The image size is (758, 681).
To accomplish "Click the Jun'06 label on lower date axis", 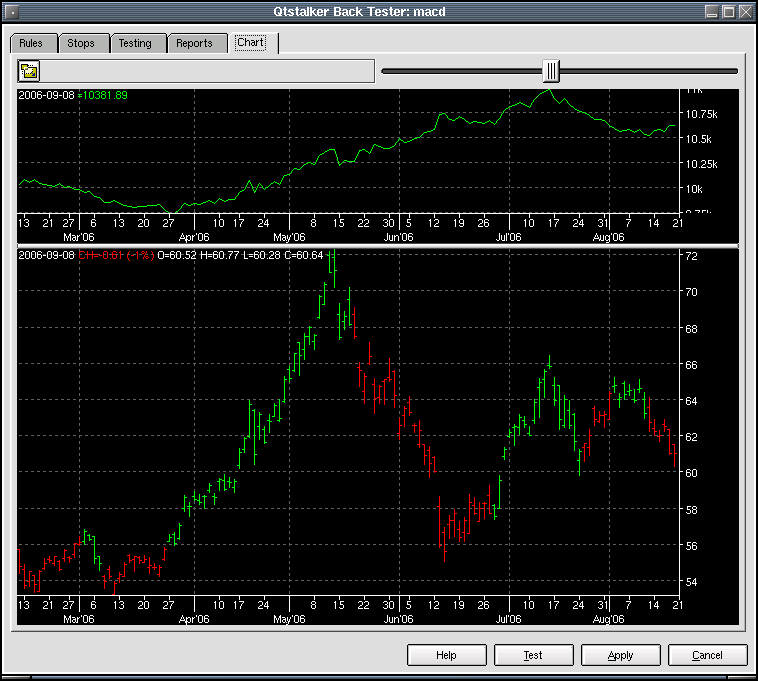I will click(x=398, y=619).
